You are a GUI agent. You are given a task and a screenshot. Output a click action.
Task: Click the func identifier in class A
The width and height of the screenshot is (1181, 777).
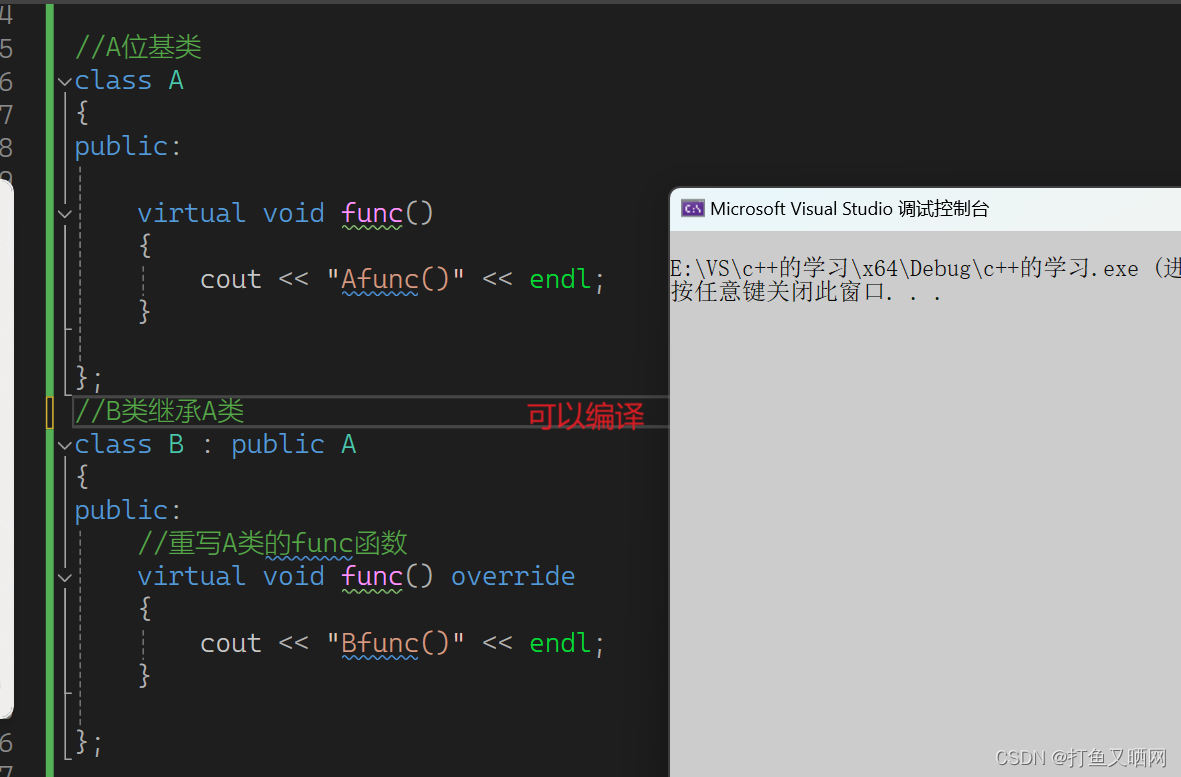(x=371, y=213)
